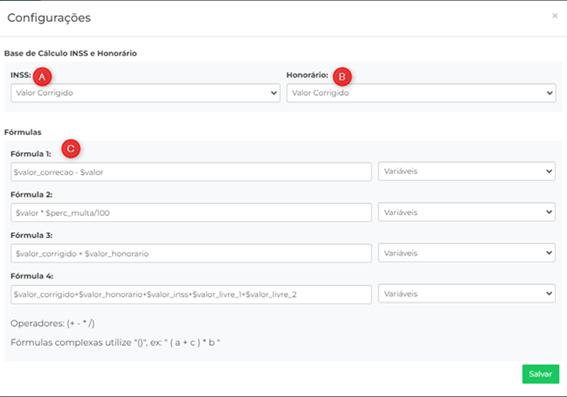The height and width of the screenshot is (397, 567).
Task: Expand the Variáveis dropdown for Fórmula 3
Action: pos(466,253)
